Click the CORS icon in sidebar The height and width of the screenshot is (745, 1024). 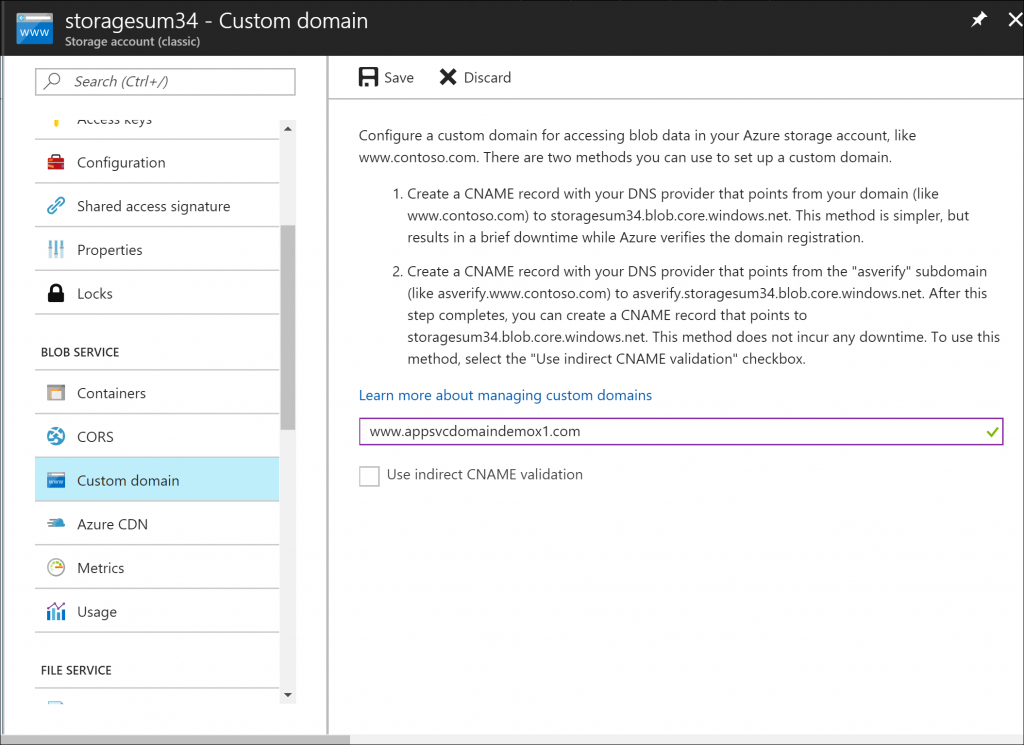(x=56, y=437)
